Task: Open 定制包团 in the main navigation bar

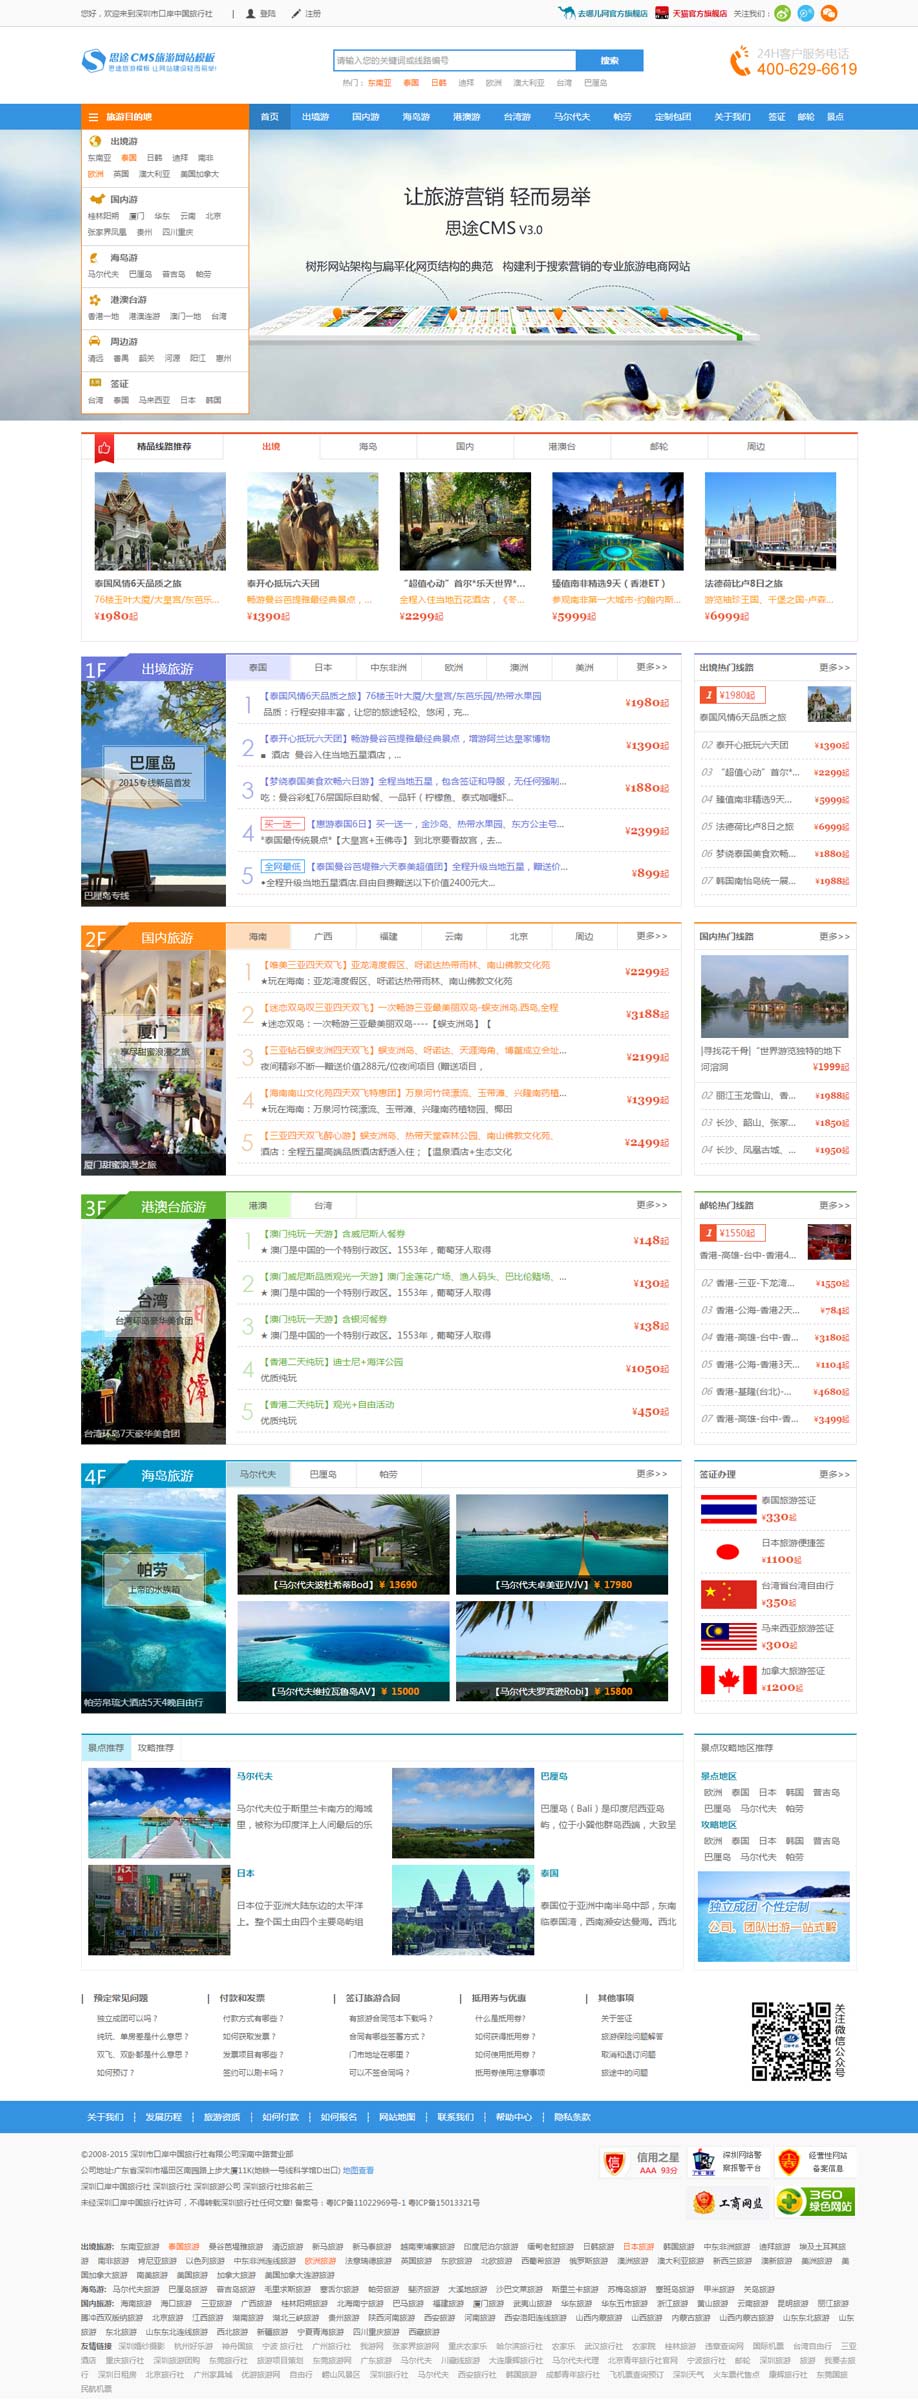Action: [673, 117]
